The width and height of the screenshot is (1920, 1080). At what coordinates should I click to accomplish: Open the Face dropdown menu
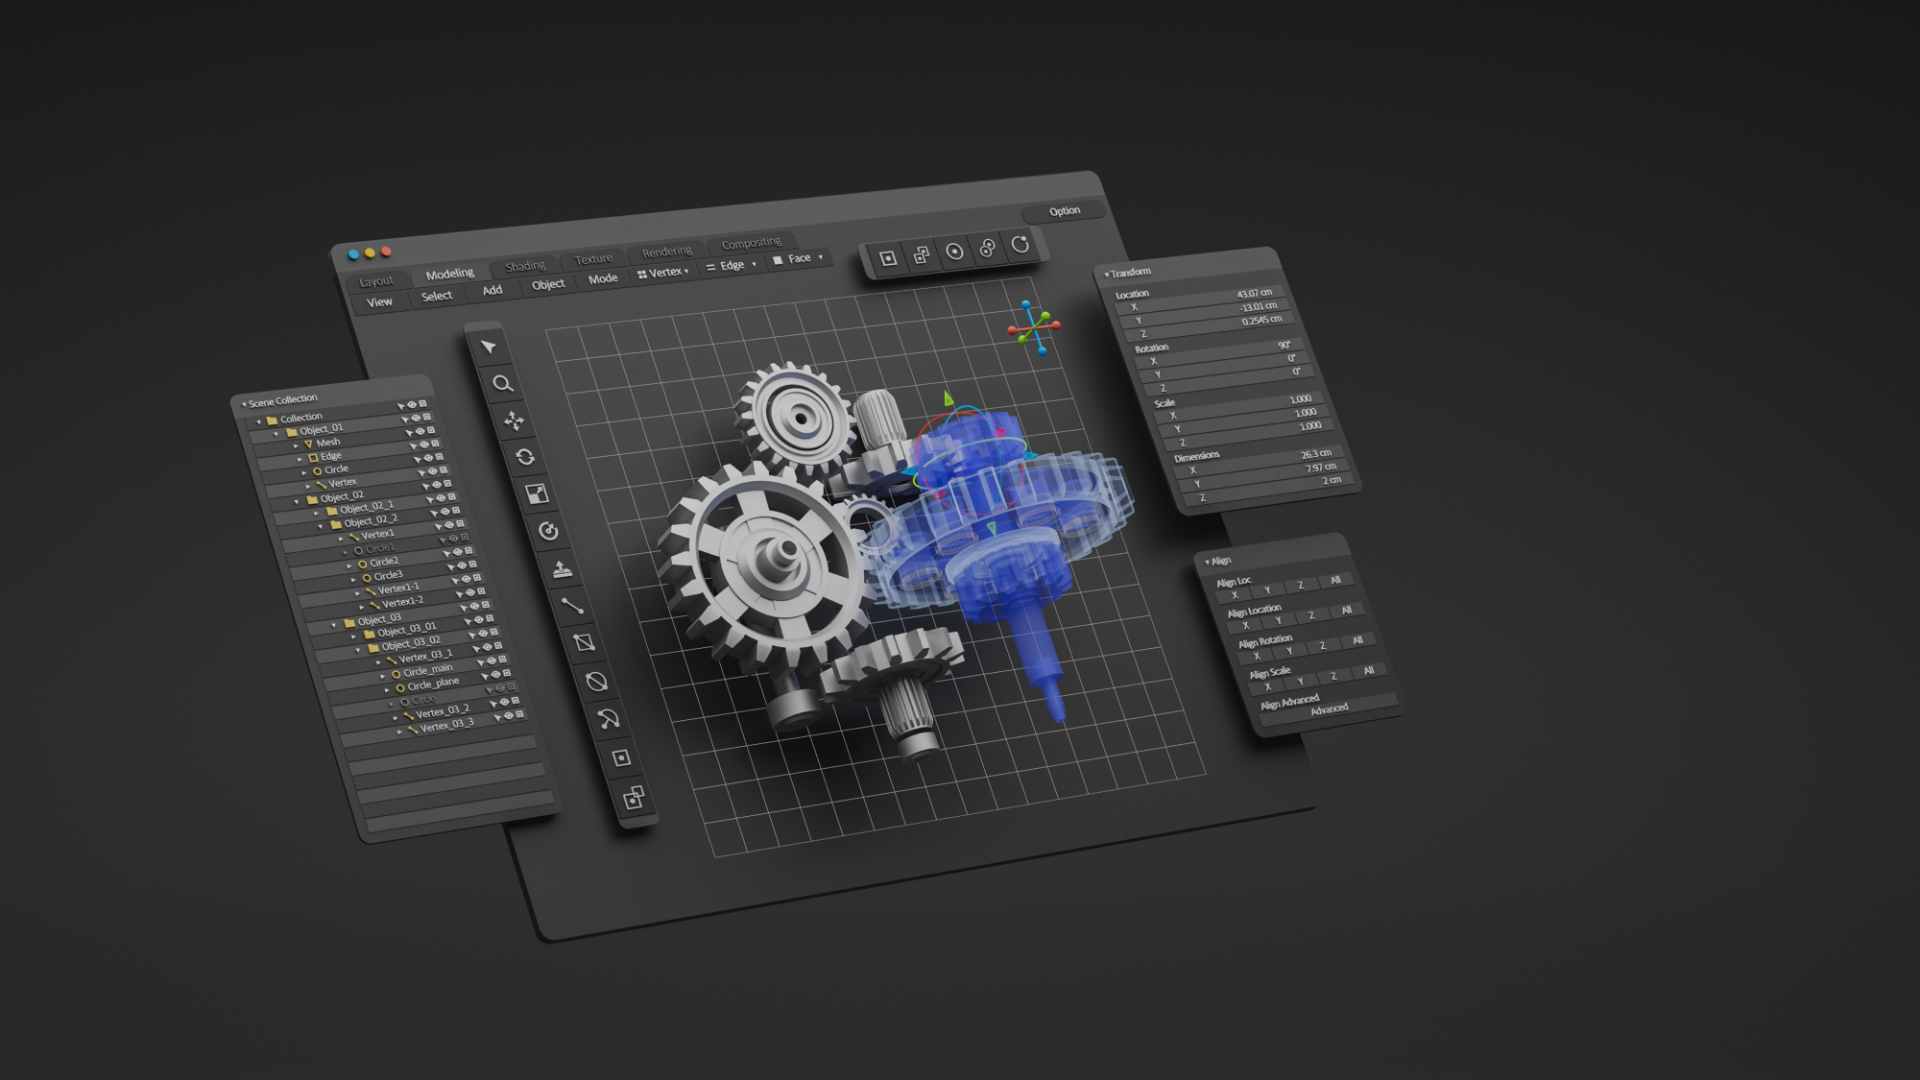tap(798, 259)
